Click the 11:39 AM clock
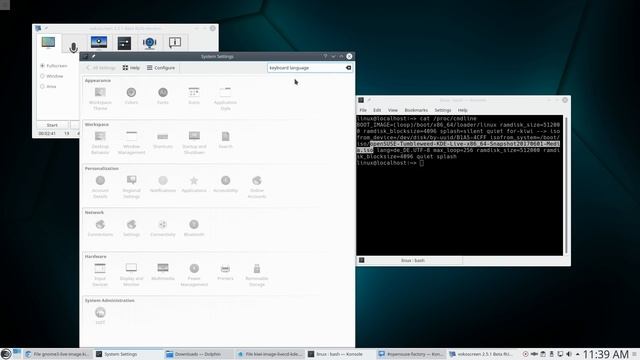Viewport: 640px width, 360px height. [605, 354]
